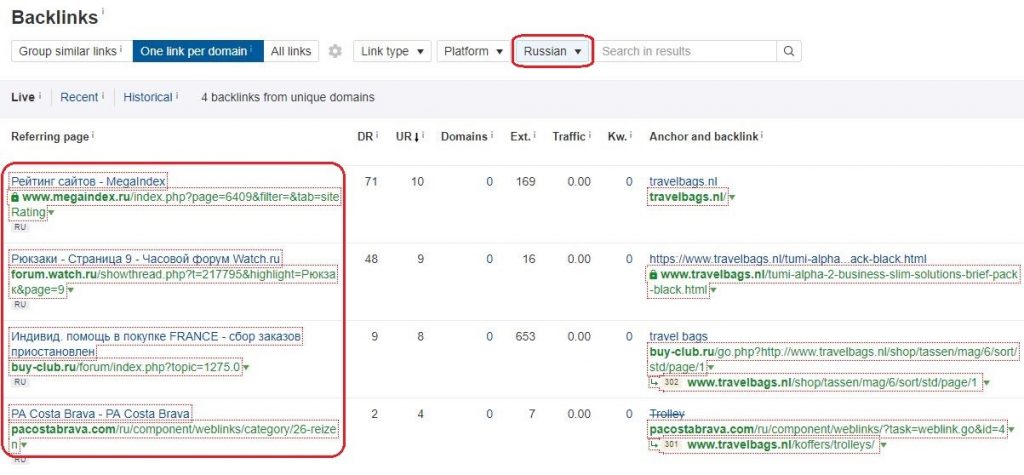The width and height of the screenshot is (1024, 475).
Task: Click the info icon beside the DR column
Action: 378,136
